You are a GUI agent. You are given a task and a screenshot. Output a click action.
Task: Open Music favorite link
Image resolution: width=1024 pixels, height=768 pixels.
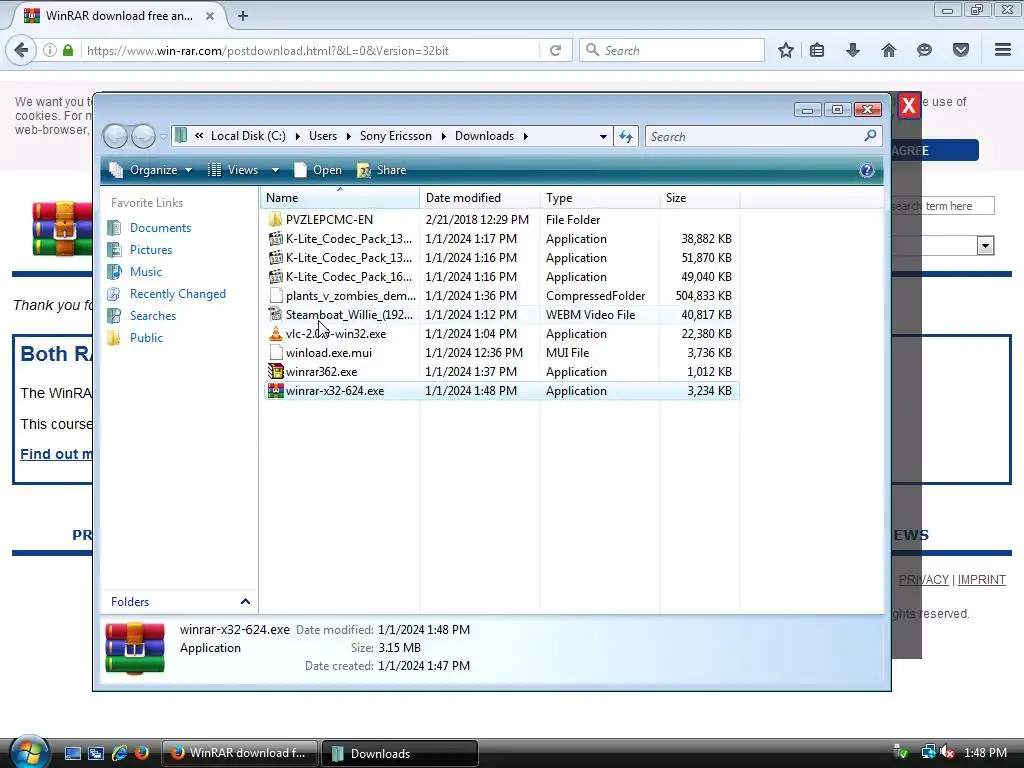click(146, 272)
